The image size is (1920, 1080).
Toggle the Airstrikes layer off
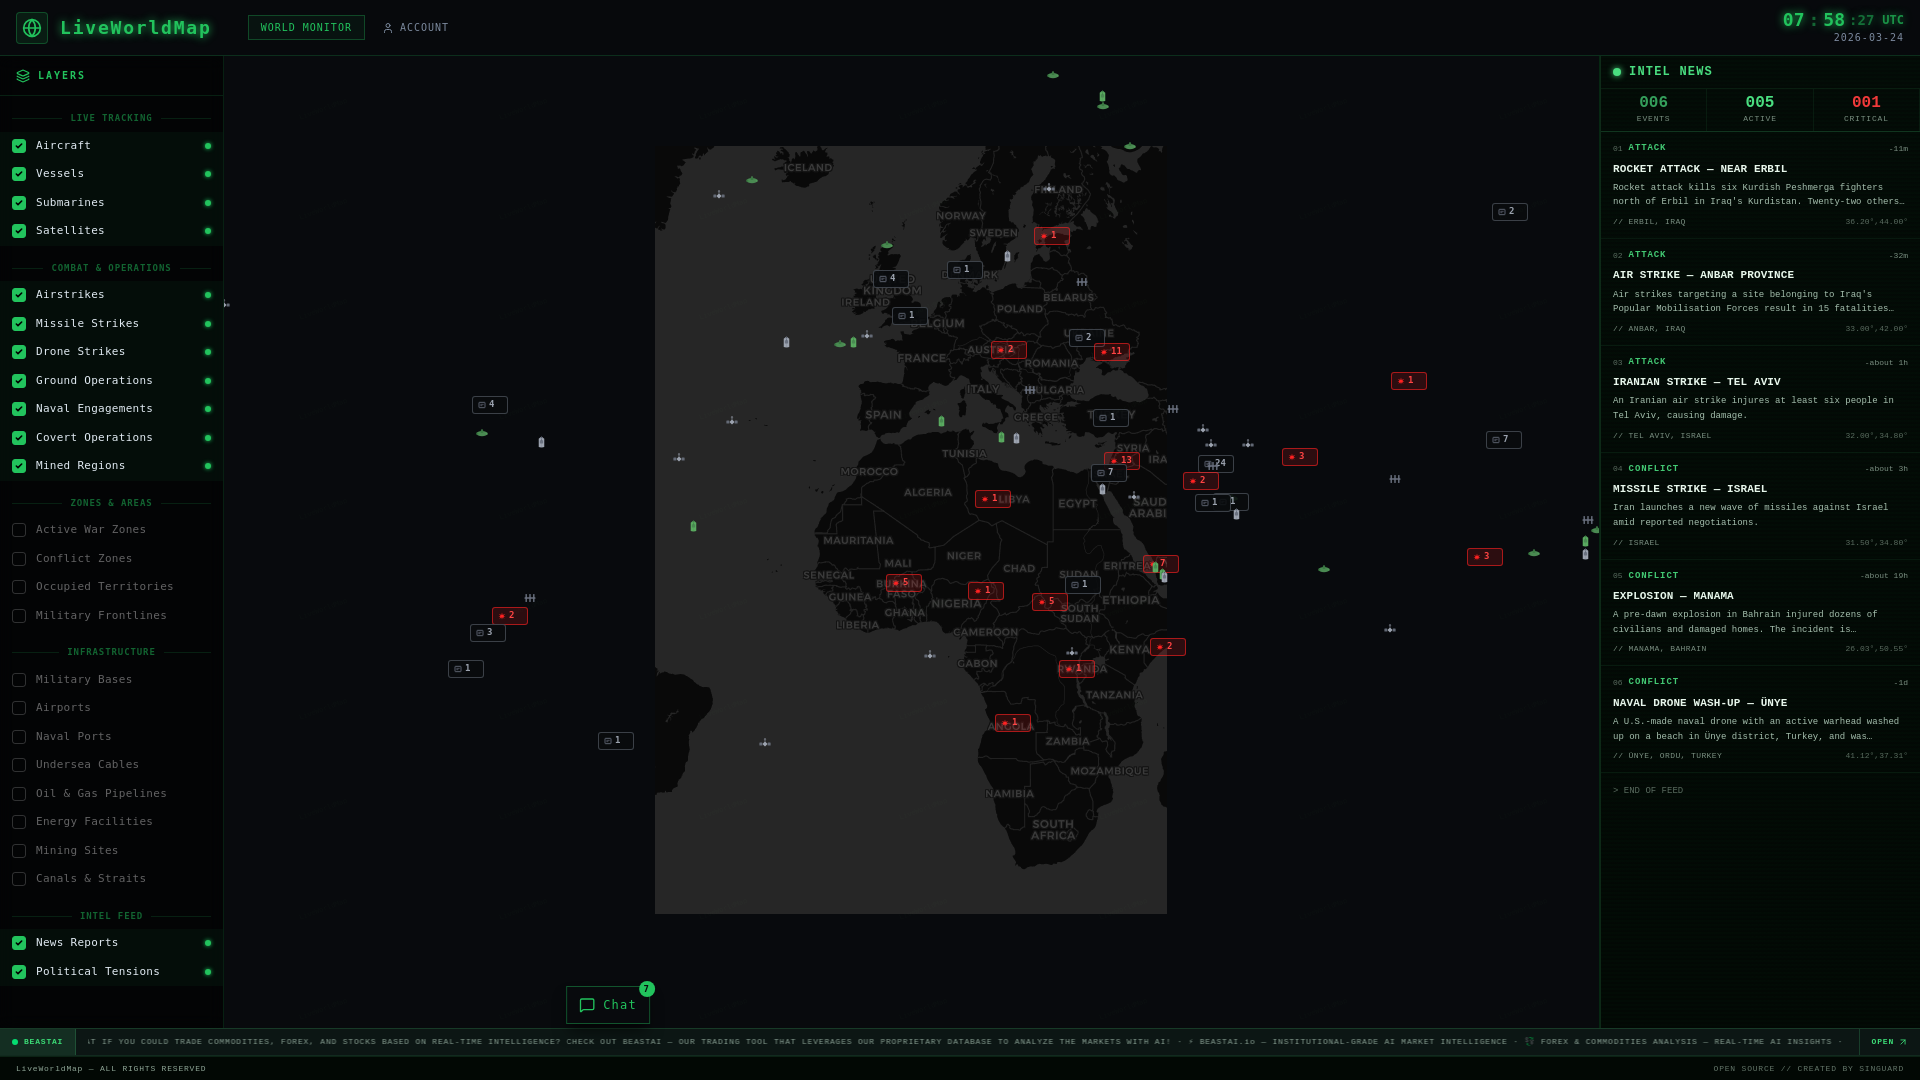19,295
